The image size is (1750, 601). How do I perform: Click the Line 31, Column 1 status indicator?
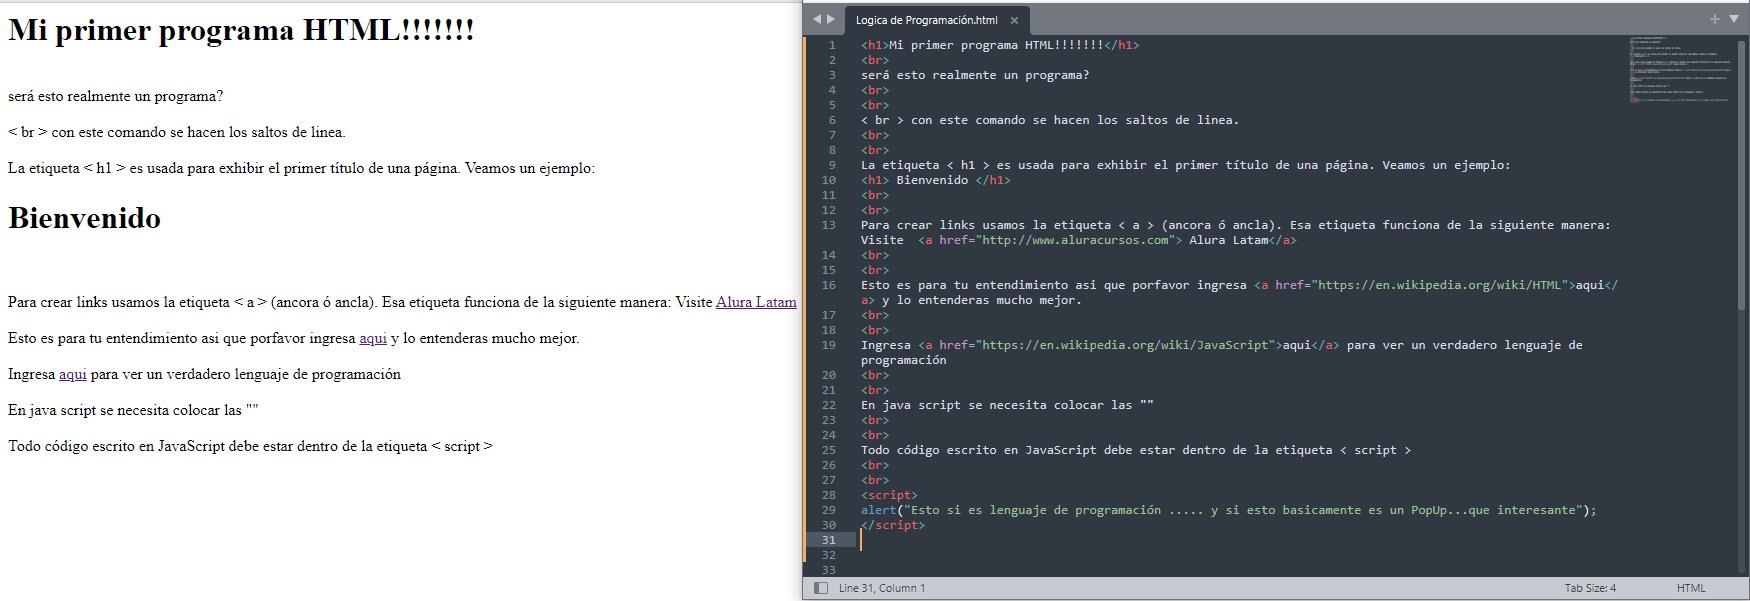(882, 588)
